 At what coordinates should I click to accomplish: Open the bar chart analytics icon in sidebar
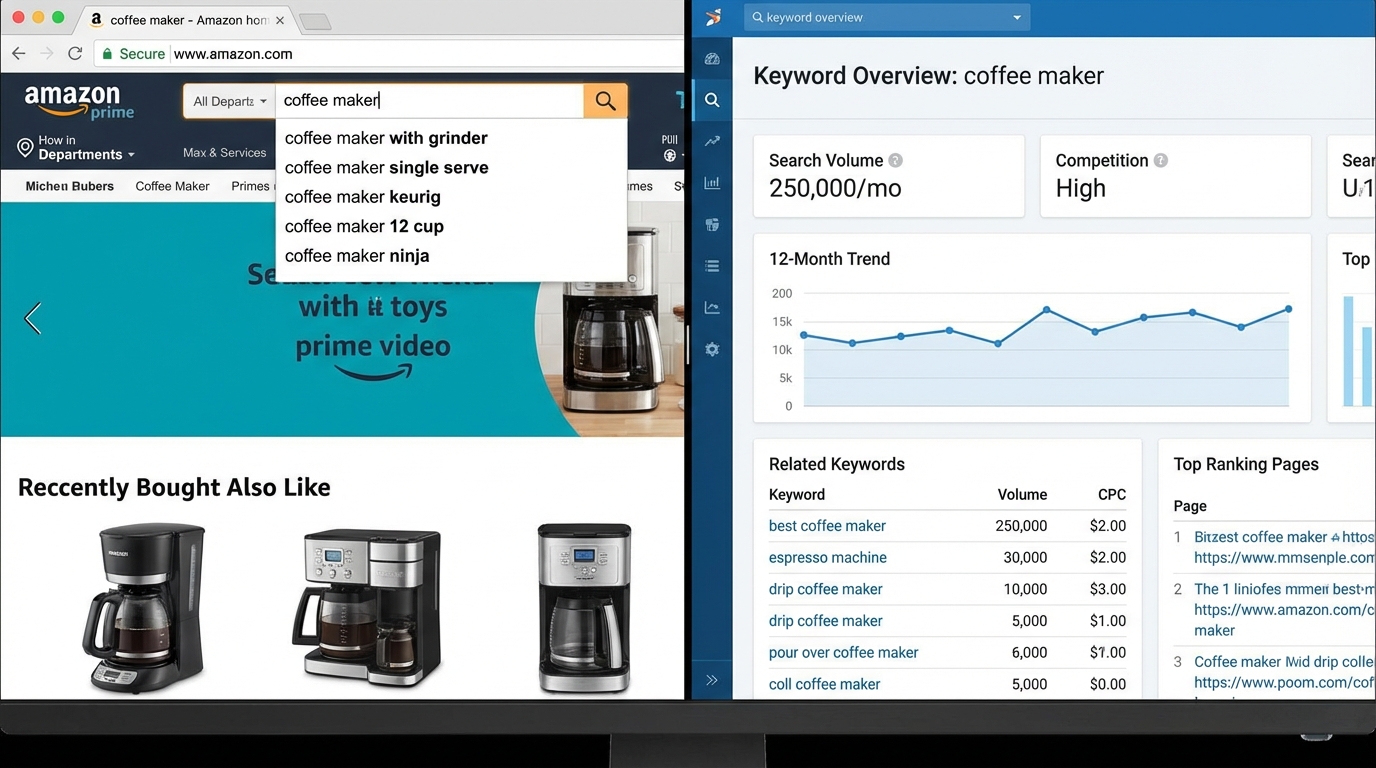(x=711, y=182)
